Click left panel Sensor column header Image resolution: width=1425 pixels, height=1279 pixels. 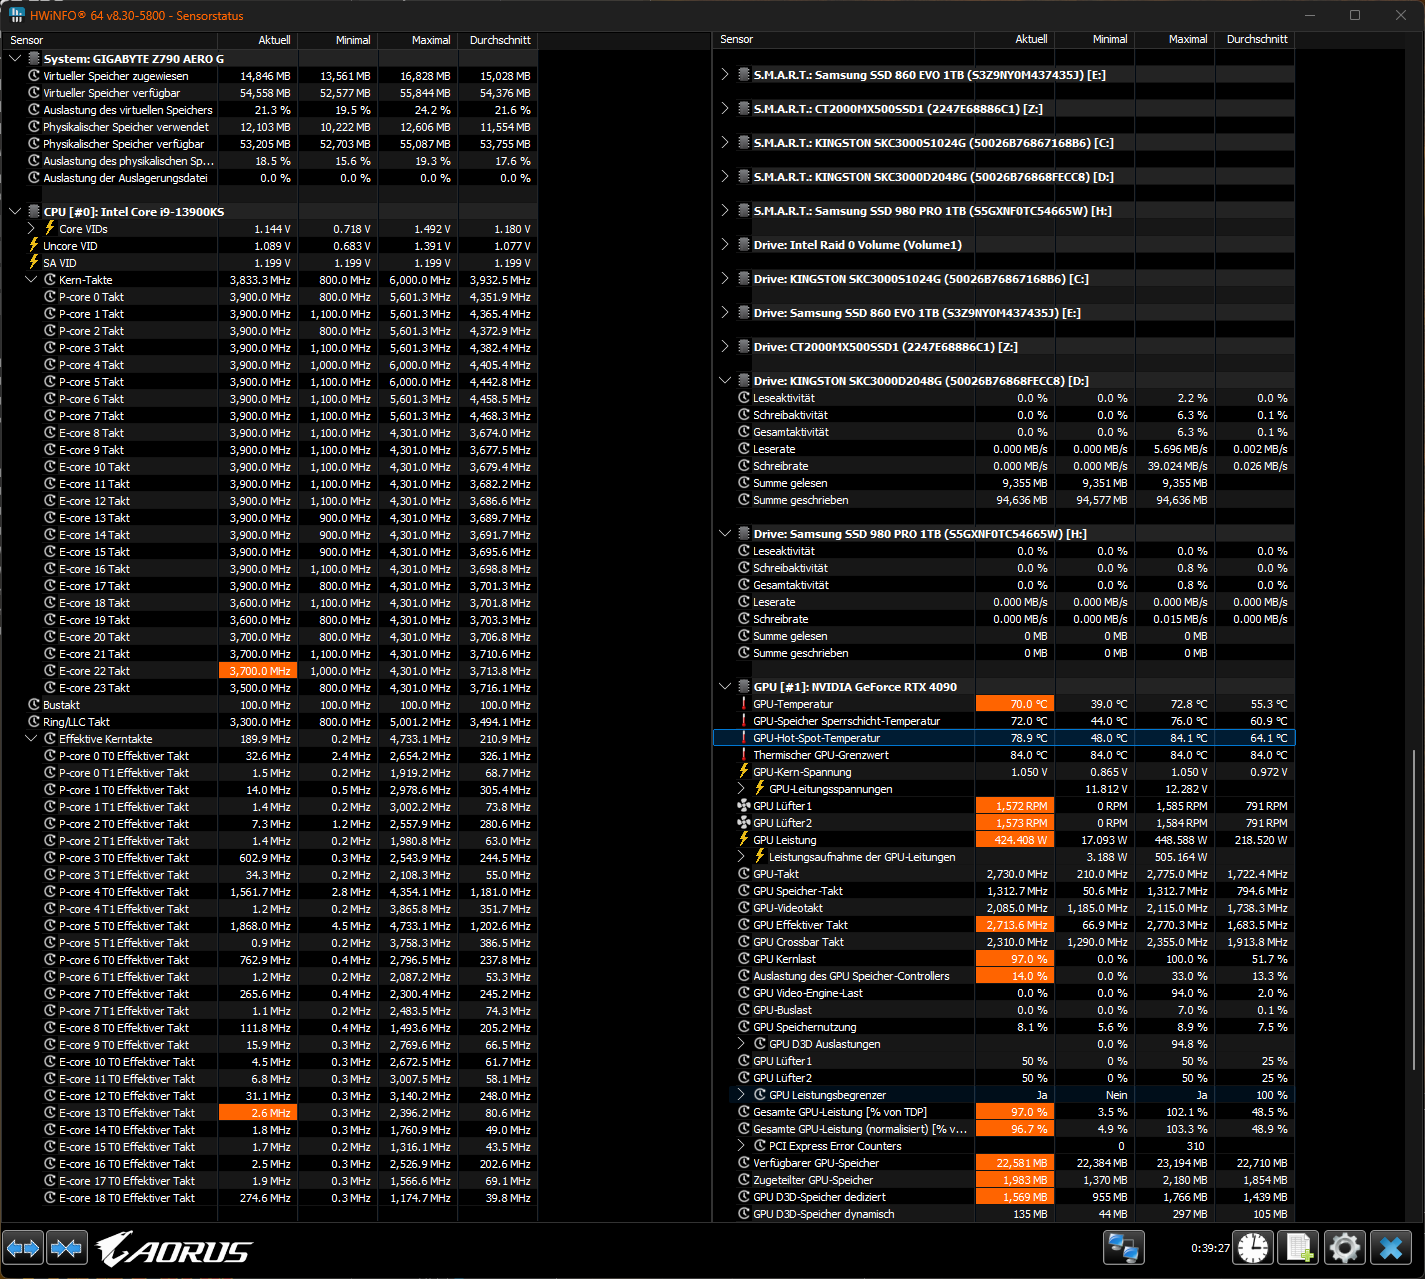109,40
